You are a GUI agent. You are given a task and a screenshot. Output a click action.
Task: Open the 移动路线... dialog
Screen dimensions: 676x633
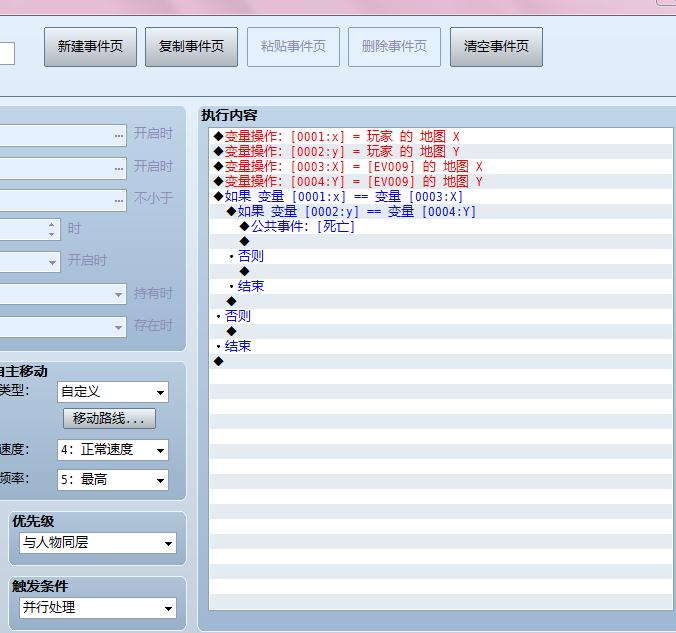click(110, 418)
